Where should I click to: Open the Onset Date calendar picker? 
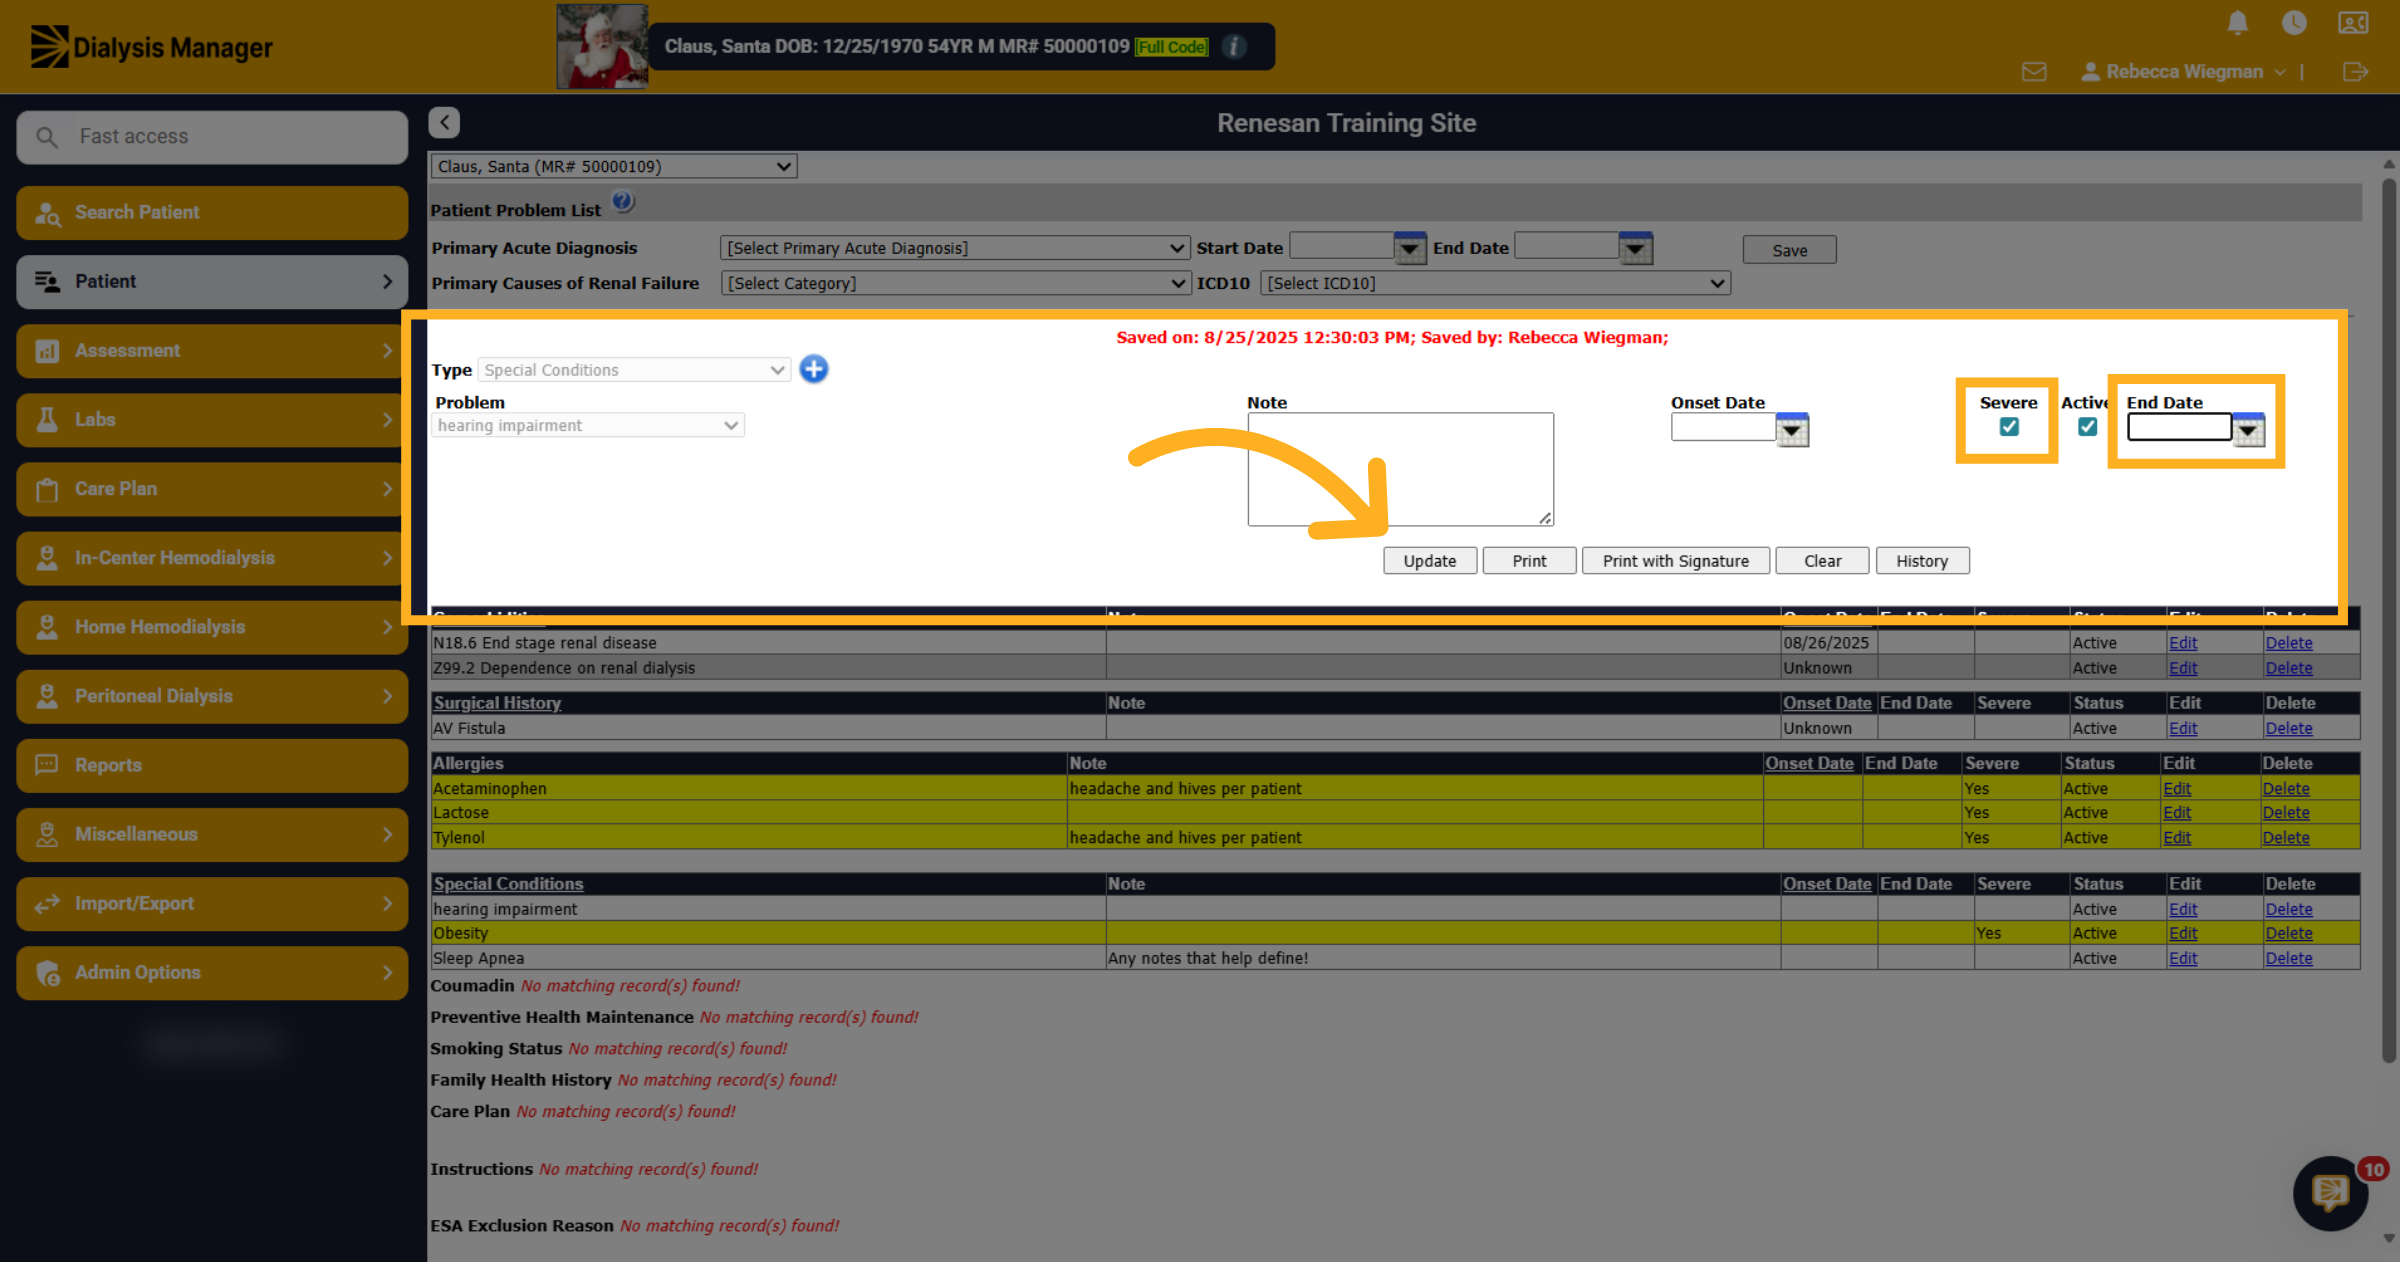tap(1792, 430)
